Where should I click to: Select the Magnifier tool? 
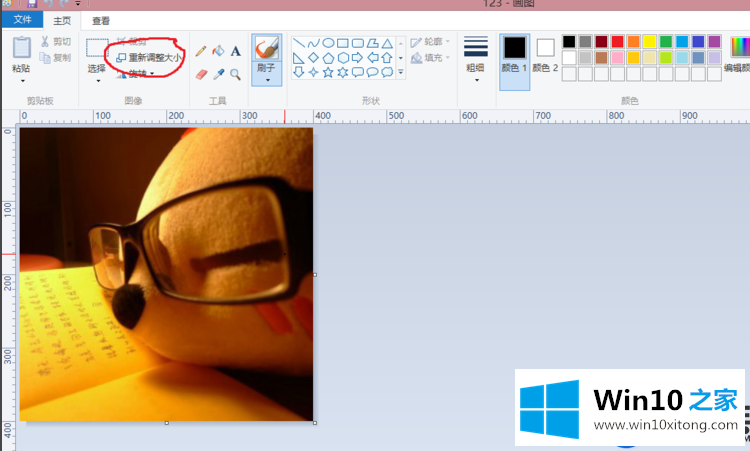235,74
